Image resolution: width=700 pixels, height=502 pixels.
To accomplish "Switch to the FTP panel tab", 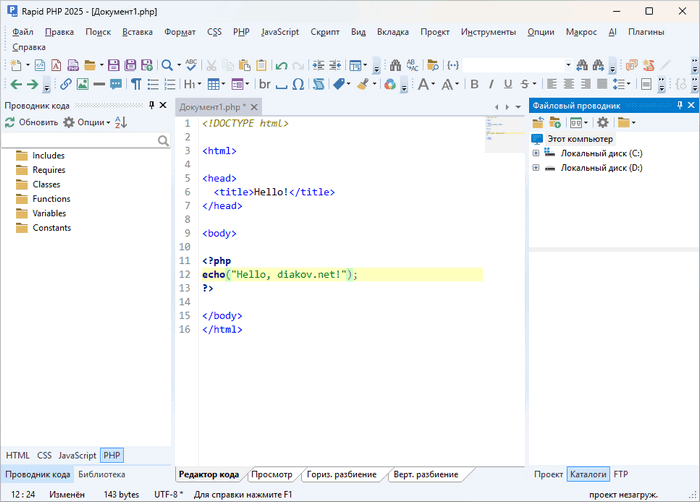I will 621,474.
